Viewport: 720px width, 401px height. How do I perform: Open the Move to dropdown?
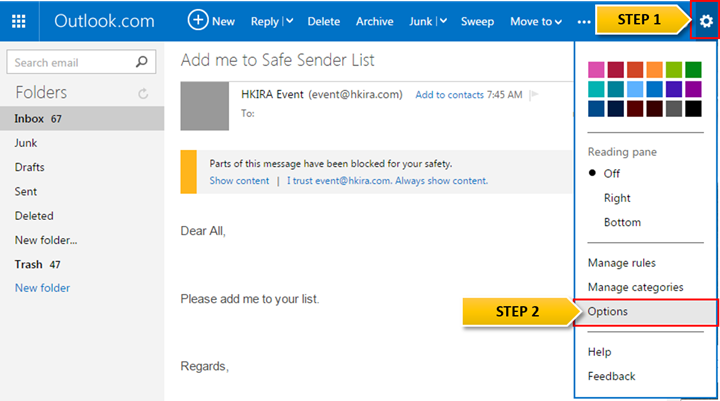click(x=536, y=22)
